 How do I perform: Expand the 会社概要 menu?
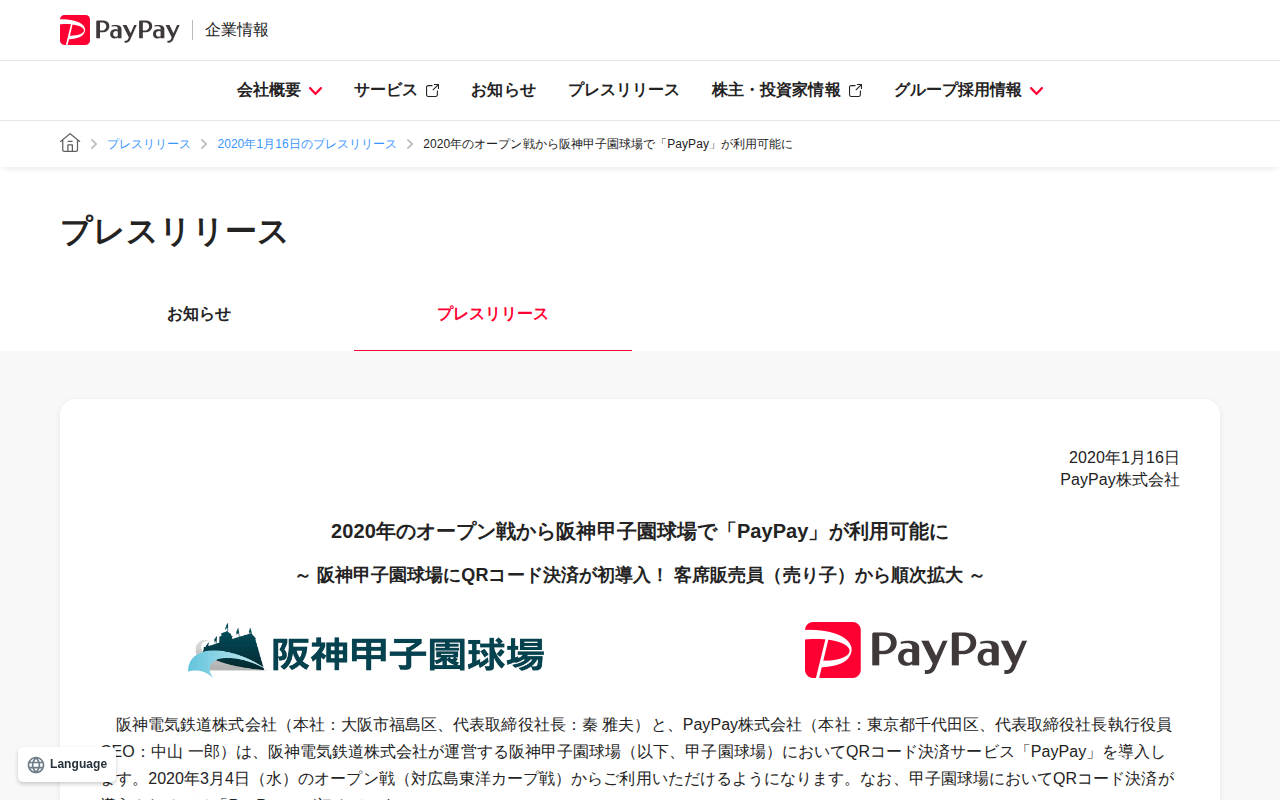tap(279, 90)
